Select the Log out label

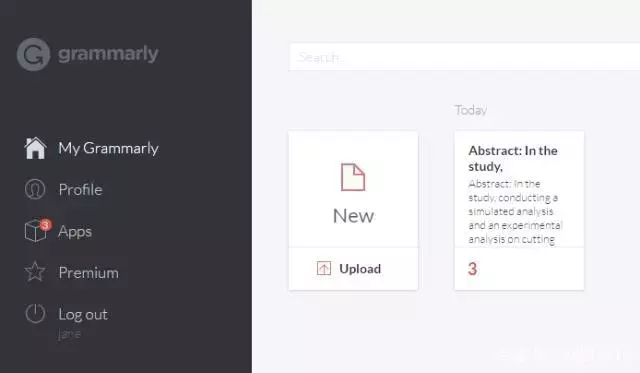pos(83,314)
